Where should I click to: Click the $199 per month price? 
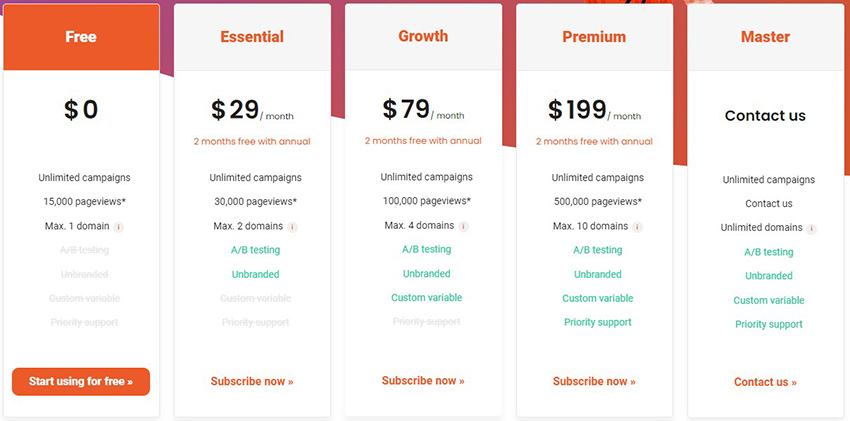[594, 110]
